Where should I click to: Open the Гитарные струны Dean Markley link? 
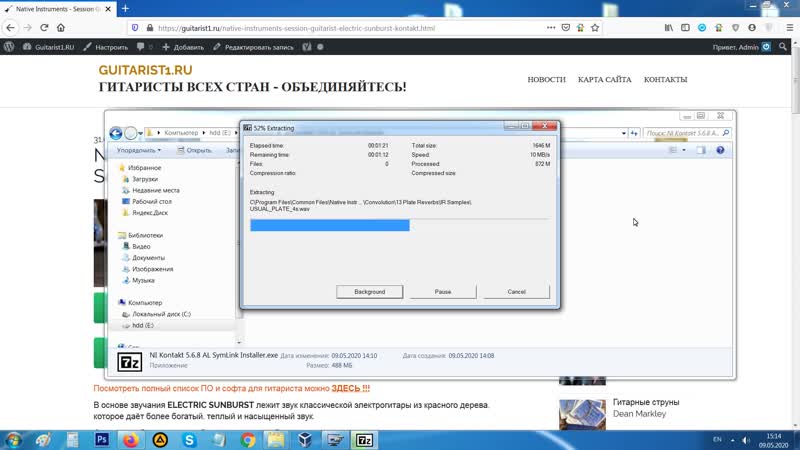(646, 408)
